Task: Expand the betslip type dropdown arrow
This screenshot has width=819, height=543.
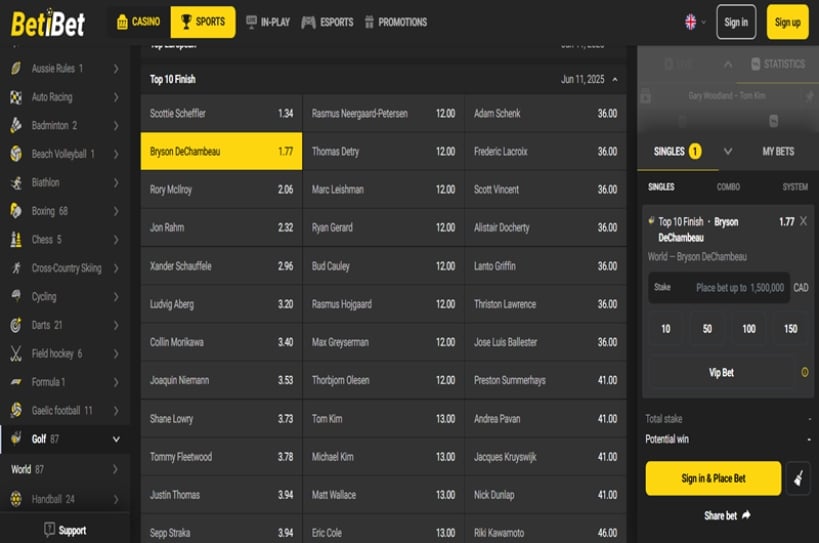Action: (x=728, y=151)
